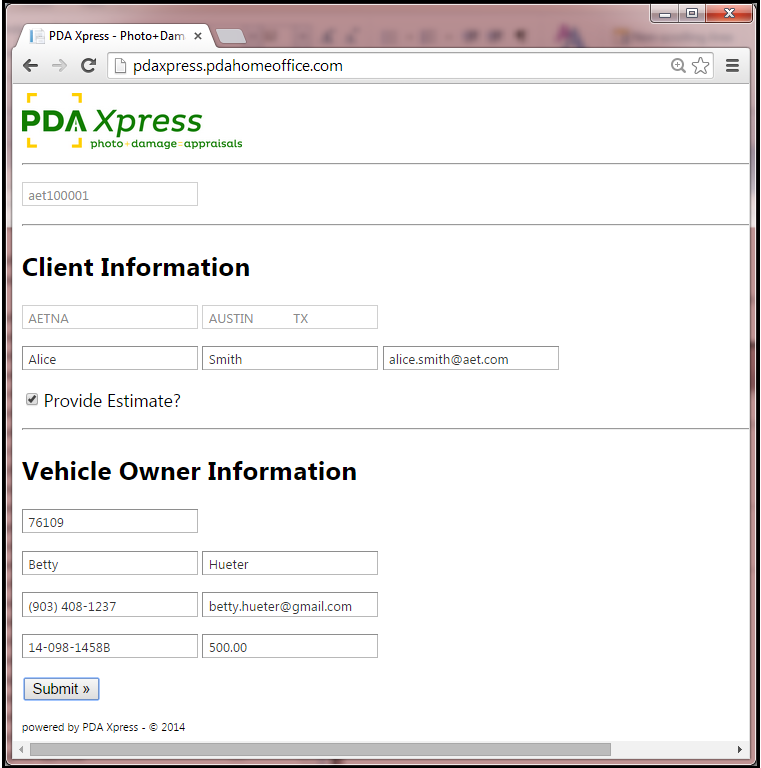
Task: Reload the page with refresh icon
Action: pyautogui.click(x=89, y=66)
